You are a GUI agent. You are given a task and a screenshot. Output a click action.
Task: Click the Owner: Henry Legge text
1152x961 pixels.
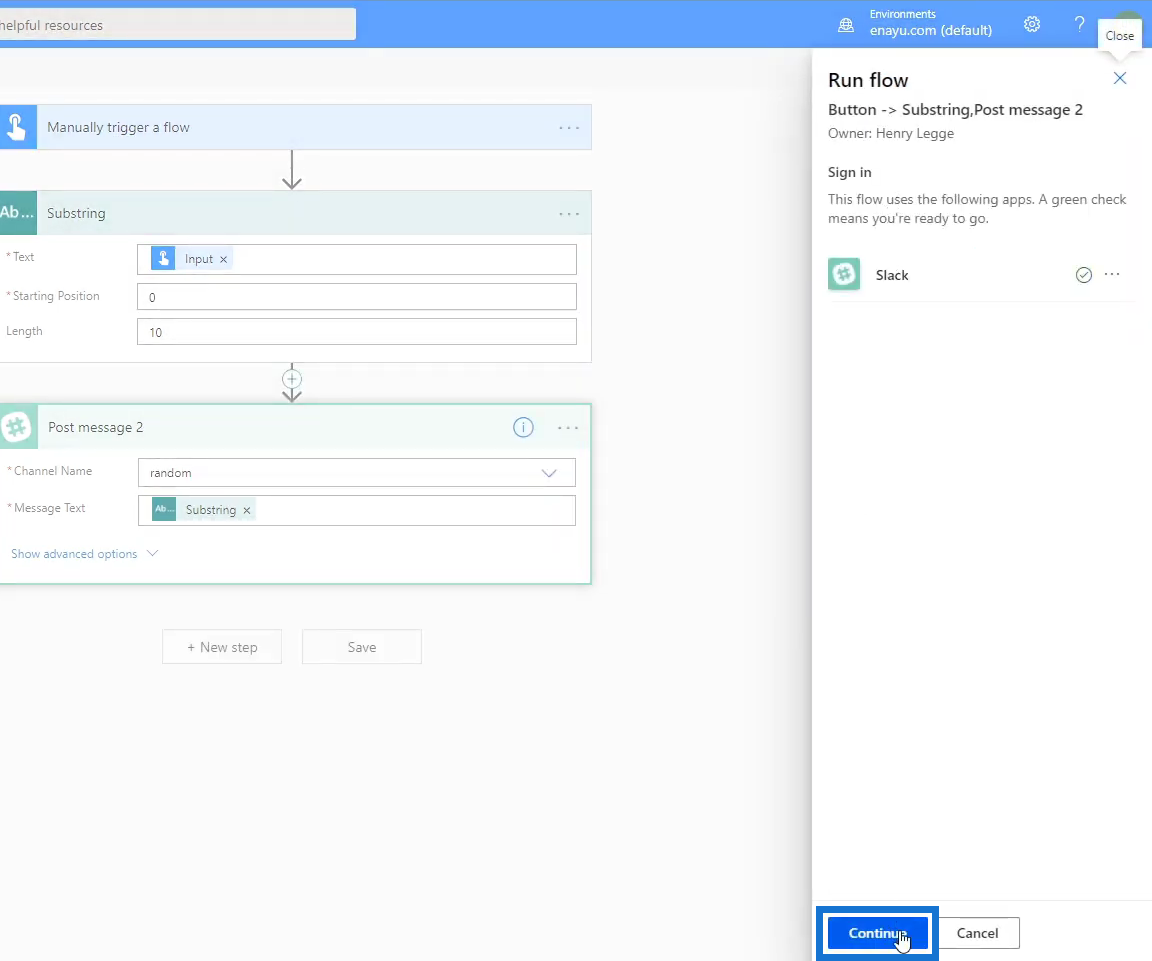click(x=890, y=133)
